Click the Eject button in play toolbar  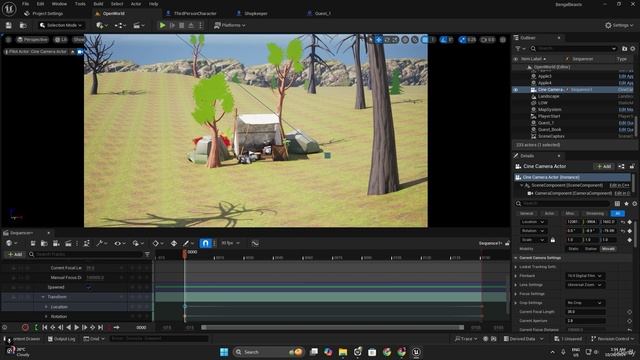pyautogui.click(x=191, y=25)
